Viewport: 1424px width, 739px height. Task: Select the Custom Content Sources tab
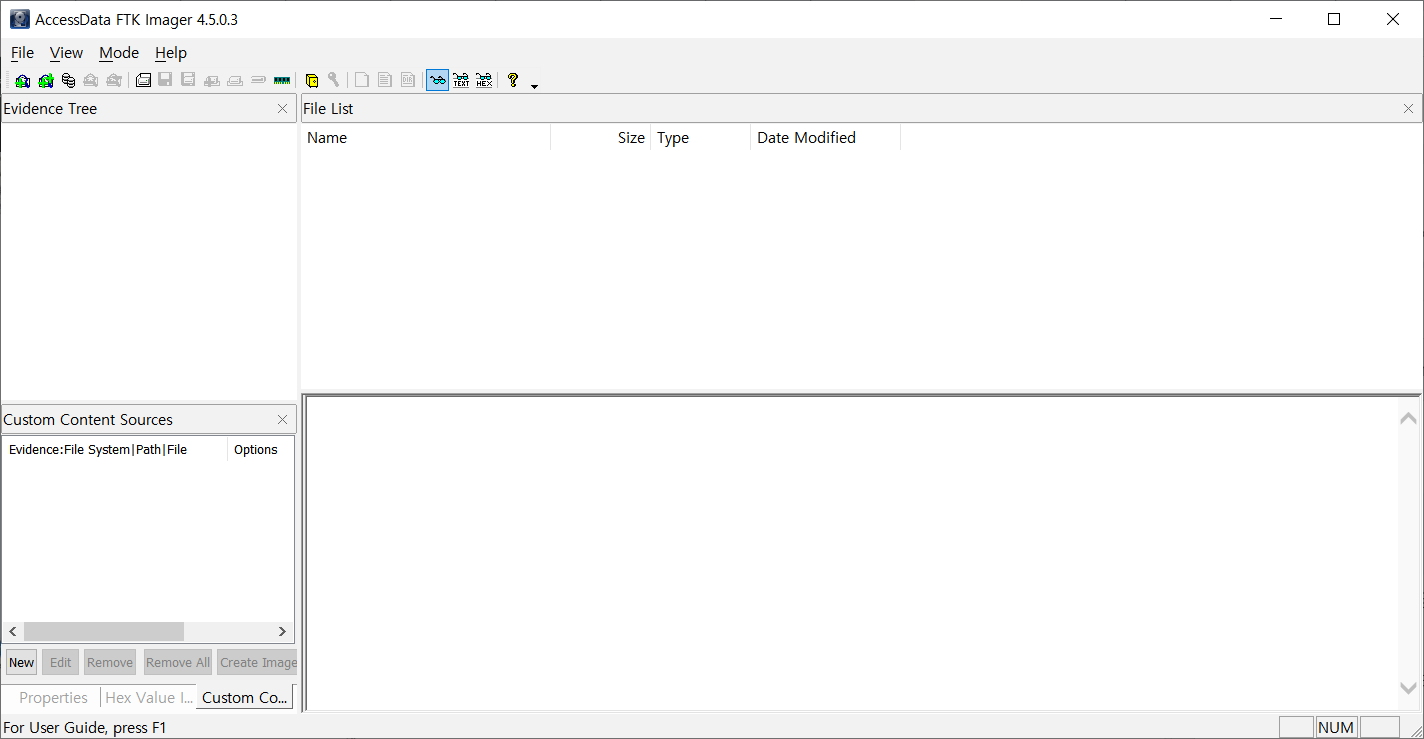(x=245, y=698)
